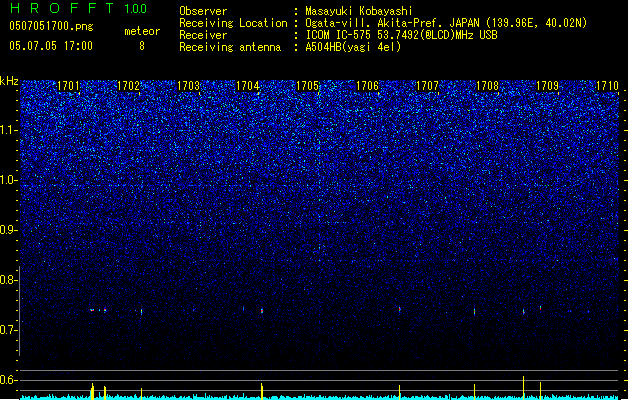
Task: Click the ICOM IC-575 receiver text
Action: click(x=402, y=35)
